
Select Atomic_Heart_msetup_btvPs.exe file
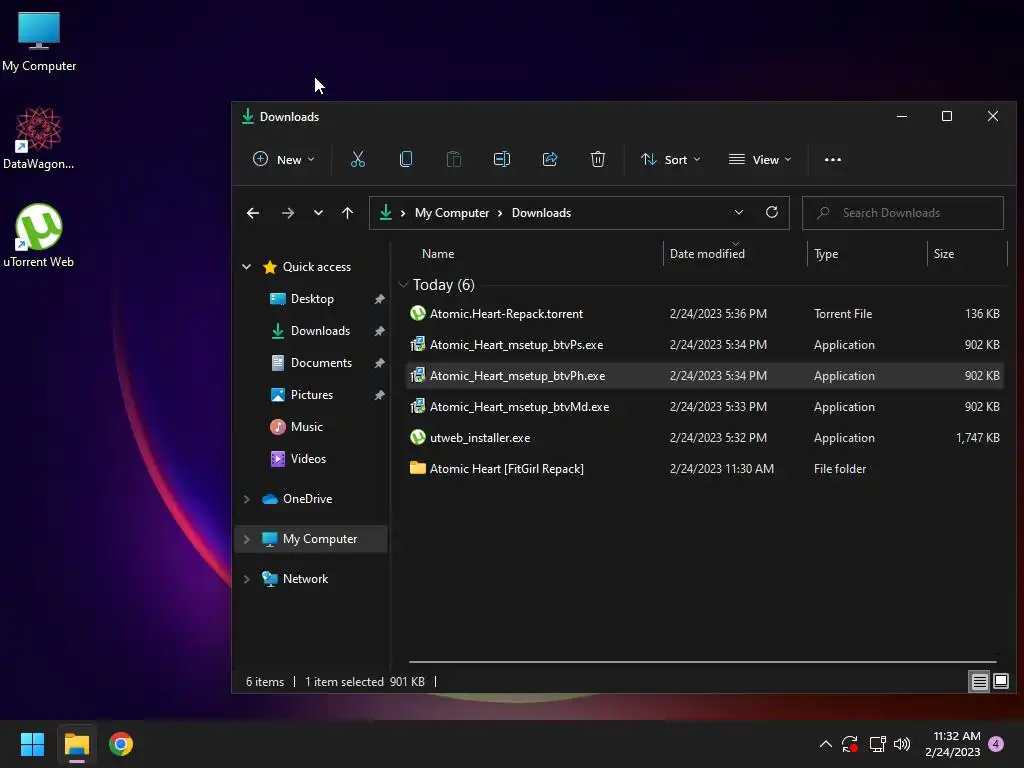tap(705, 345)
